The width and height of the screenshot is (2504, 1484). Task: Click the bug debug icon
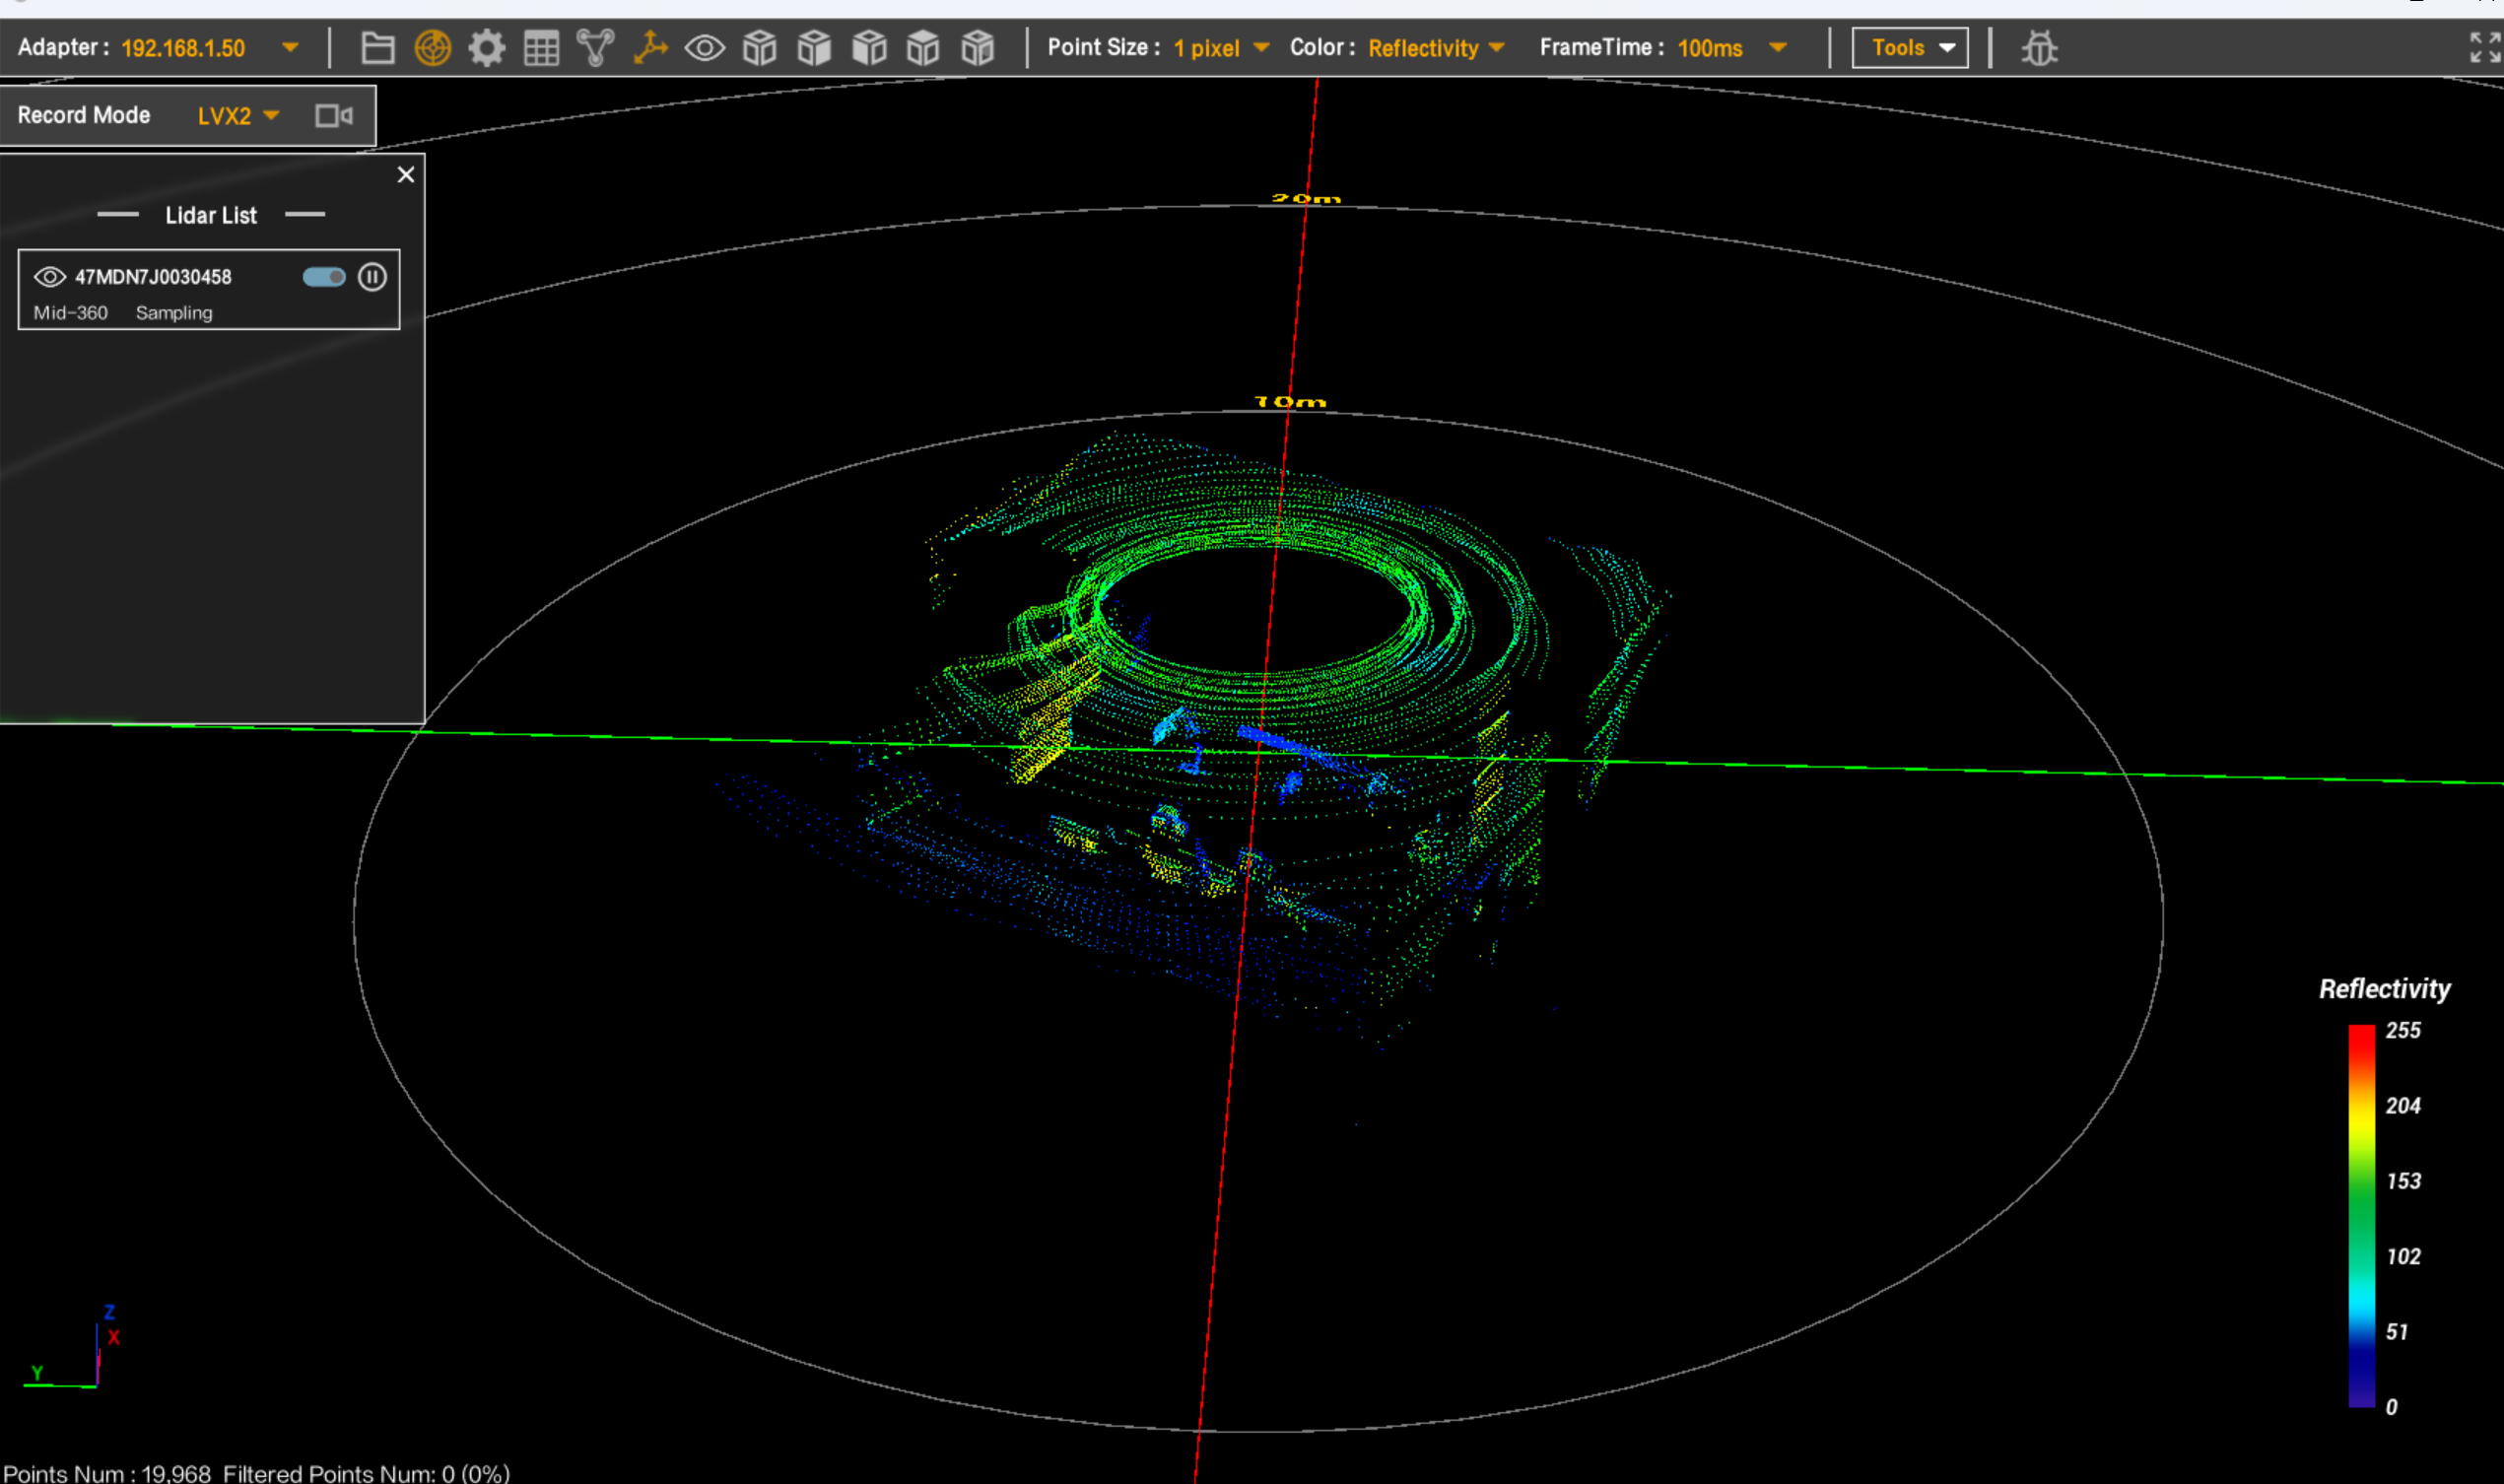(x=2039, y=48)
